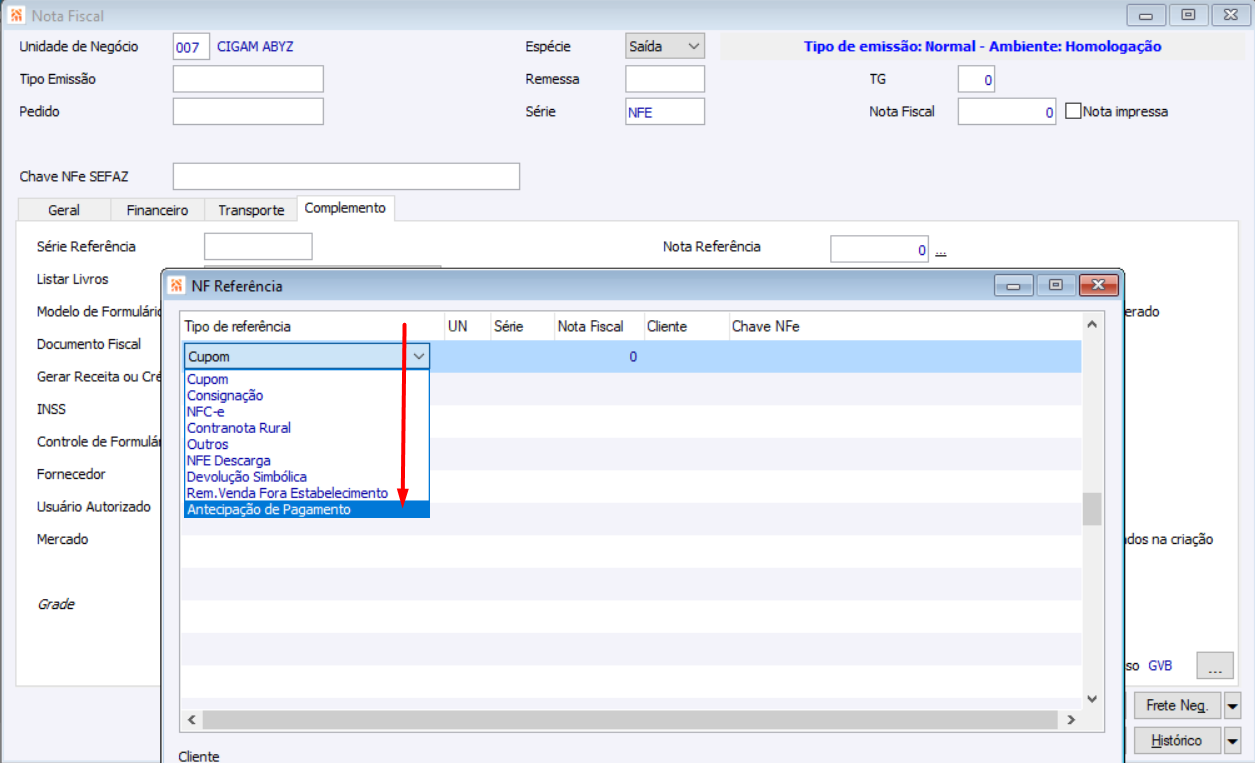
Task: Click Nota Fiscal cell showing 0
Action: (599, 356)
